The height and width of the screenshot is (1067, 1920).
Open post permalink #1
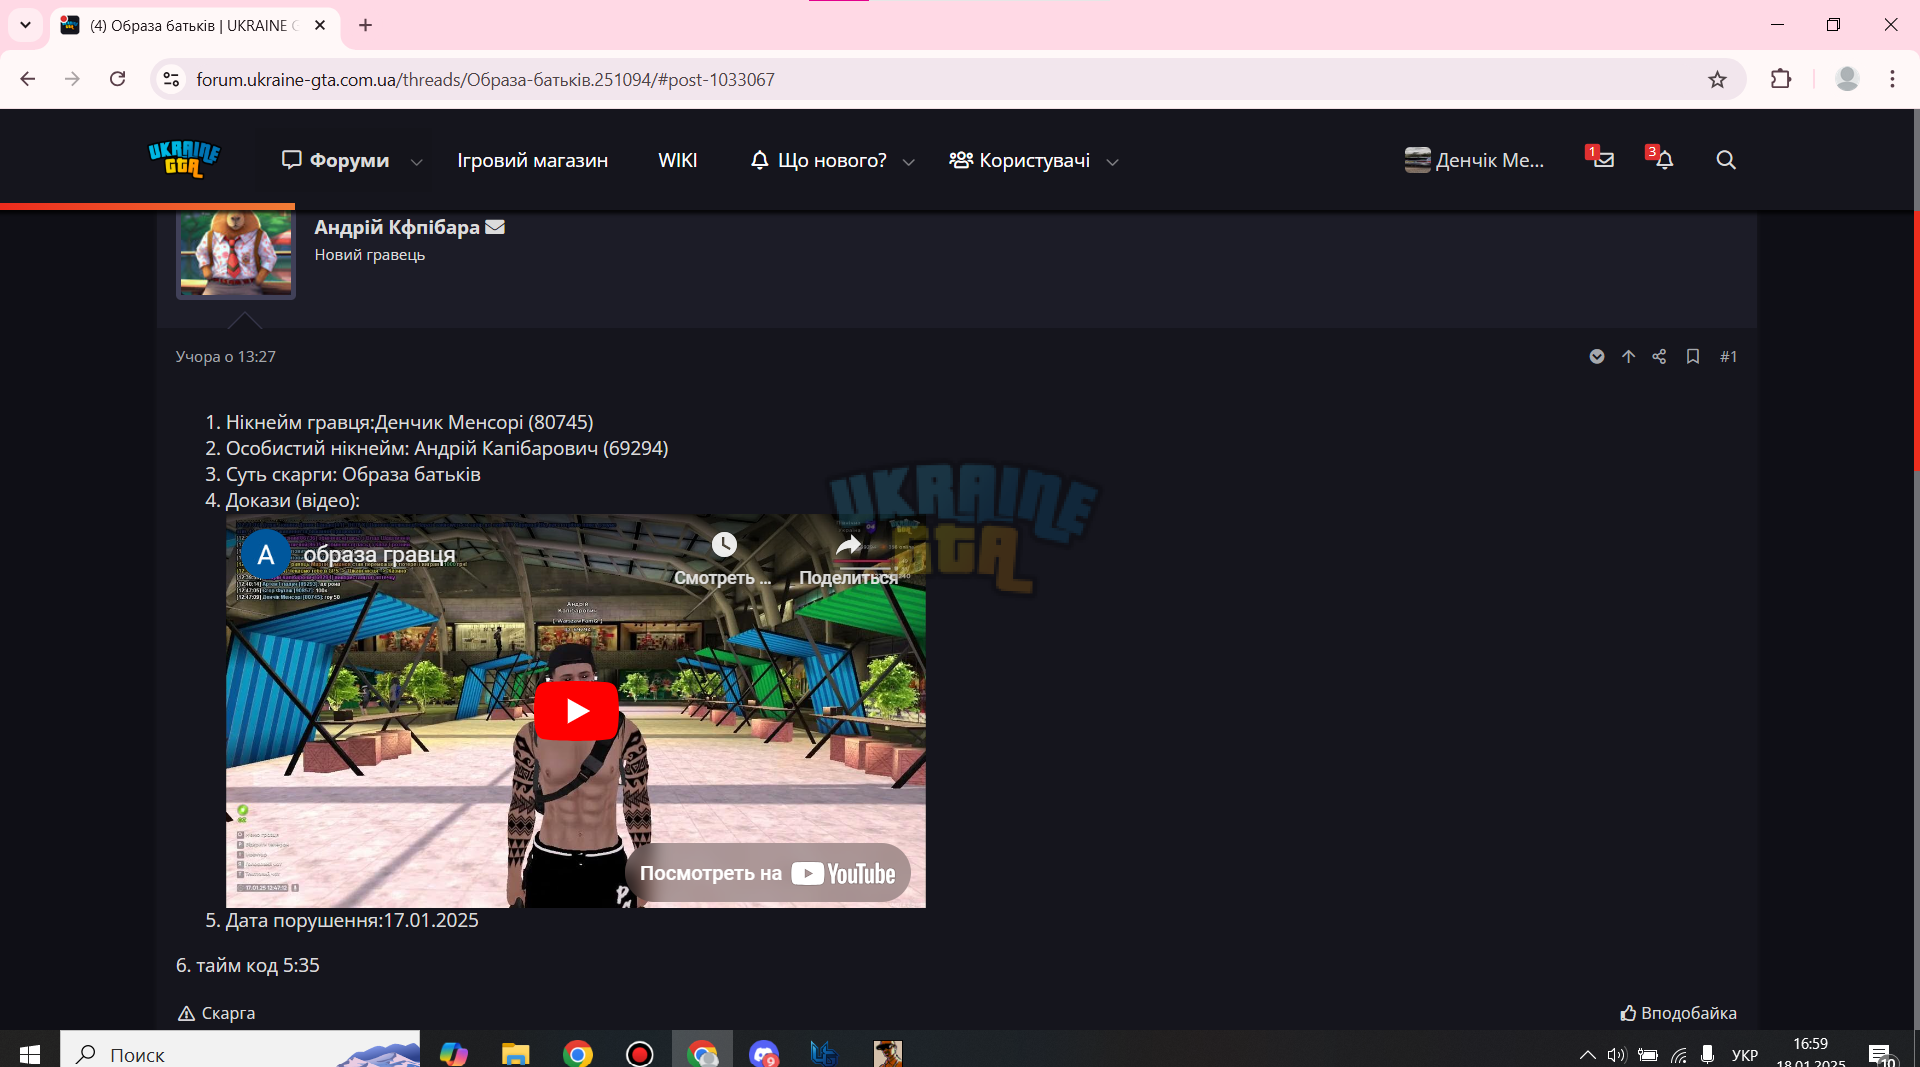coord(1728,356)
